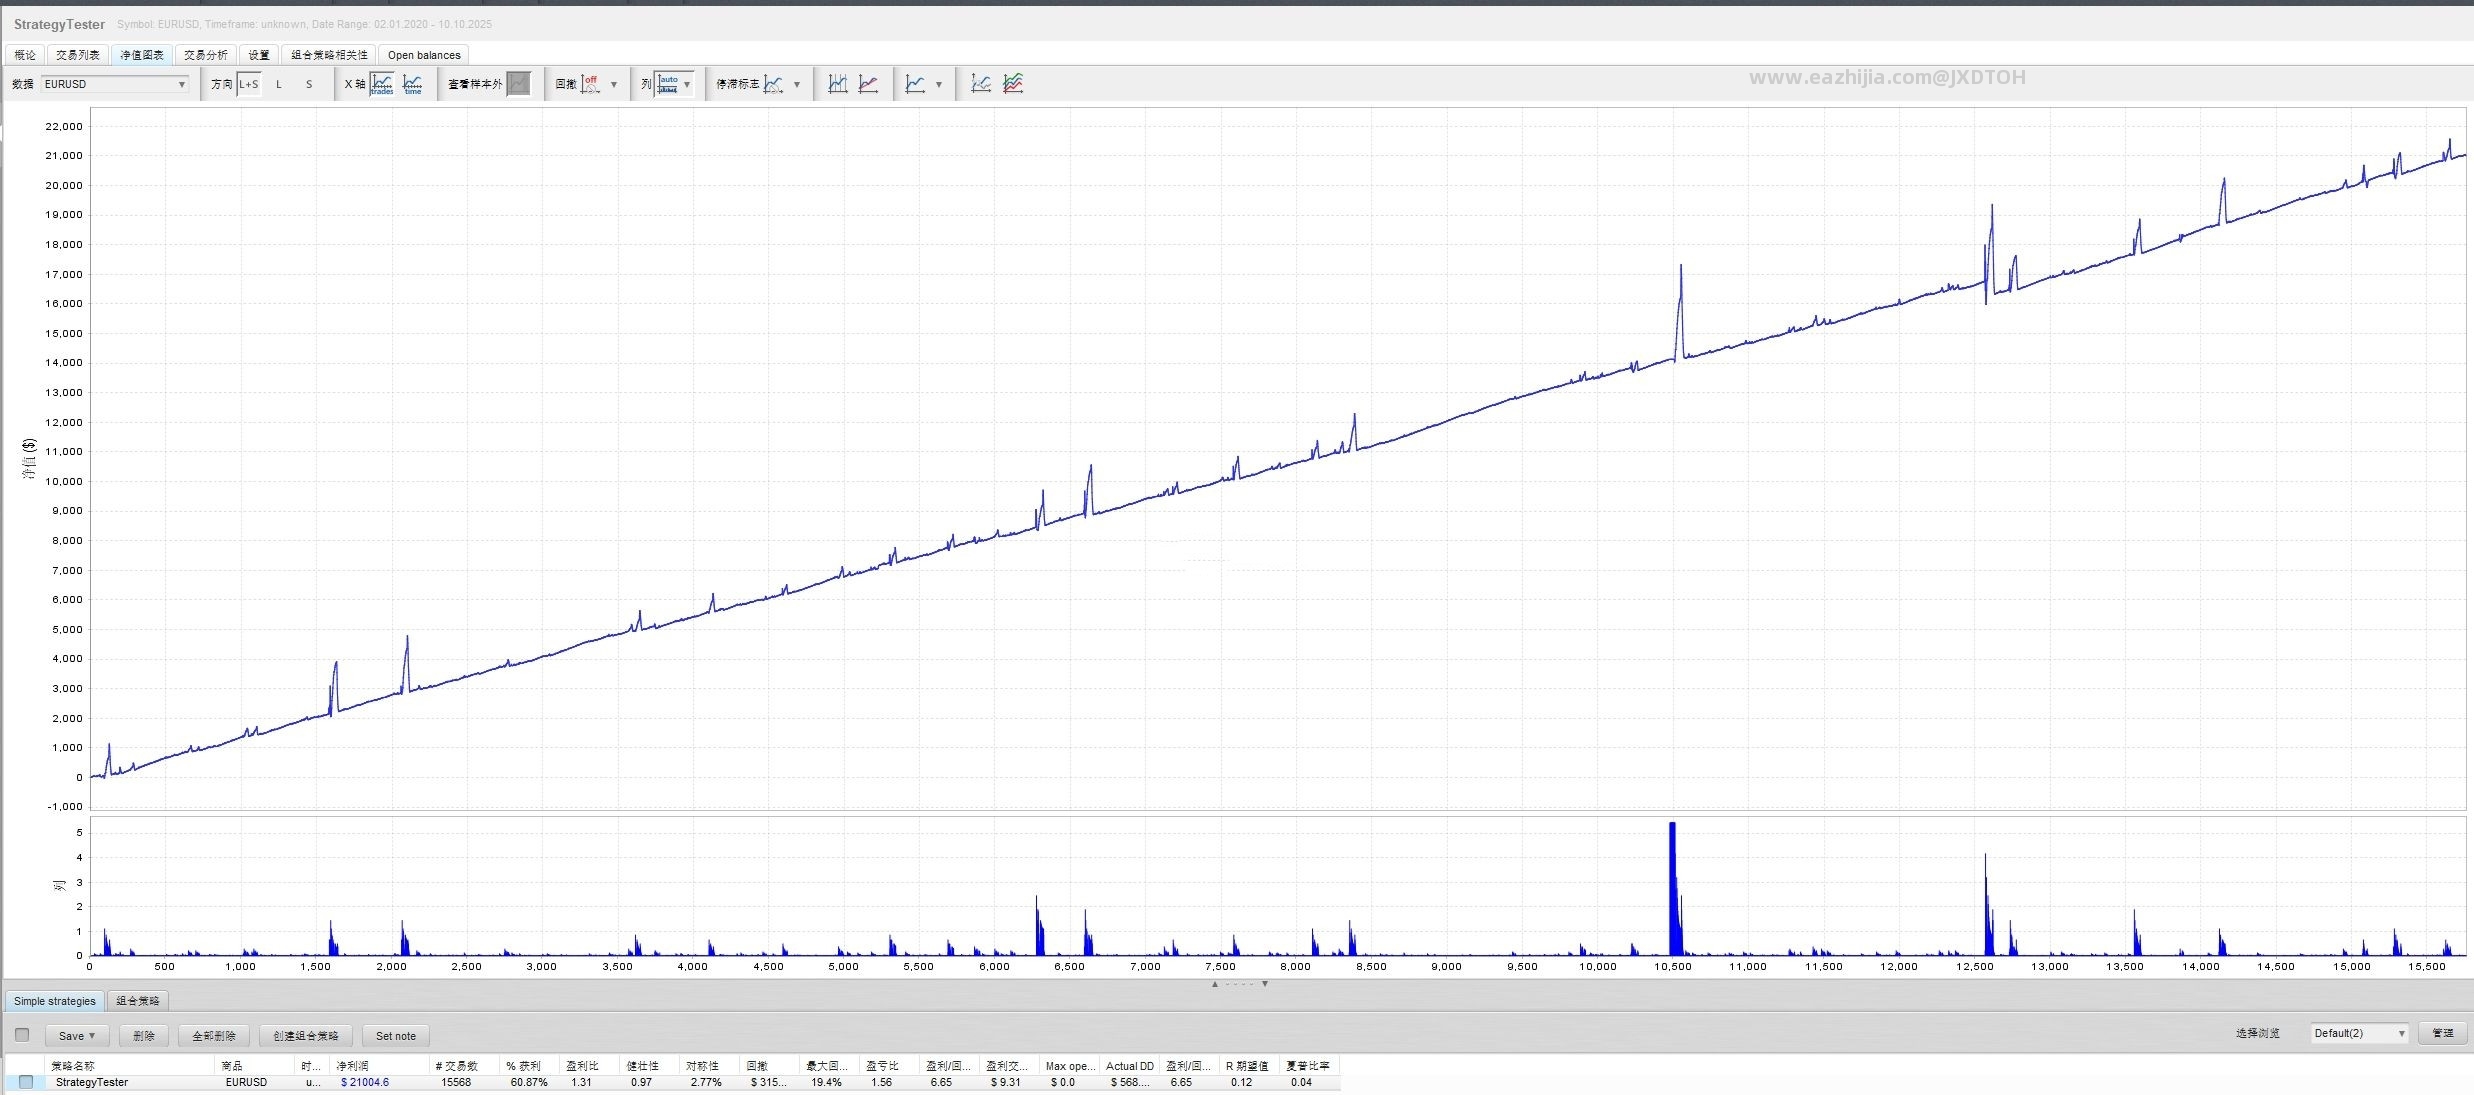
Task: Open the 设置 settings tab
Action: coord(259,55)
